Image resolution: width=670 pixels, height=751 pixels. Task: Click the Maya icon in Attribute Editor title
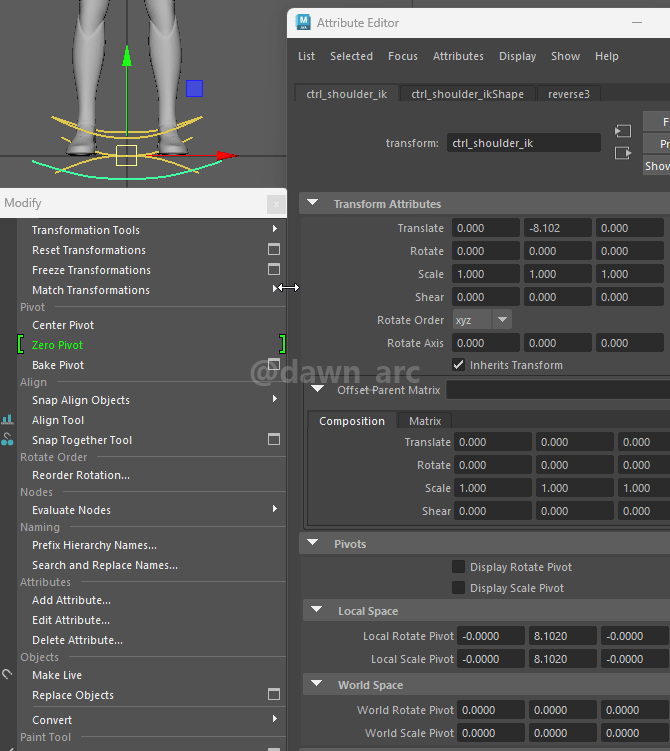(x=303, y=22)
